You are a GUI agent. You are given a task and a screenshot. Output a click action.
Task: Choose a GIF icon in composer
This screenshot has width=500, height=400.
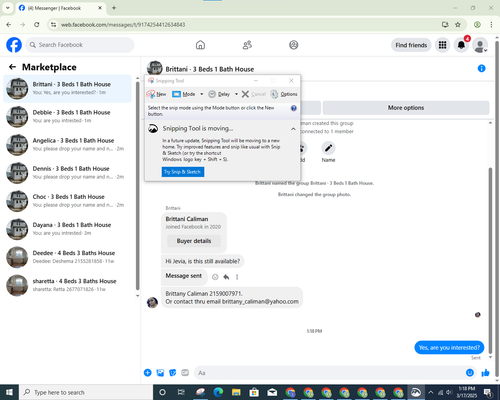tap(185, 373)
